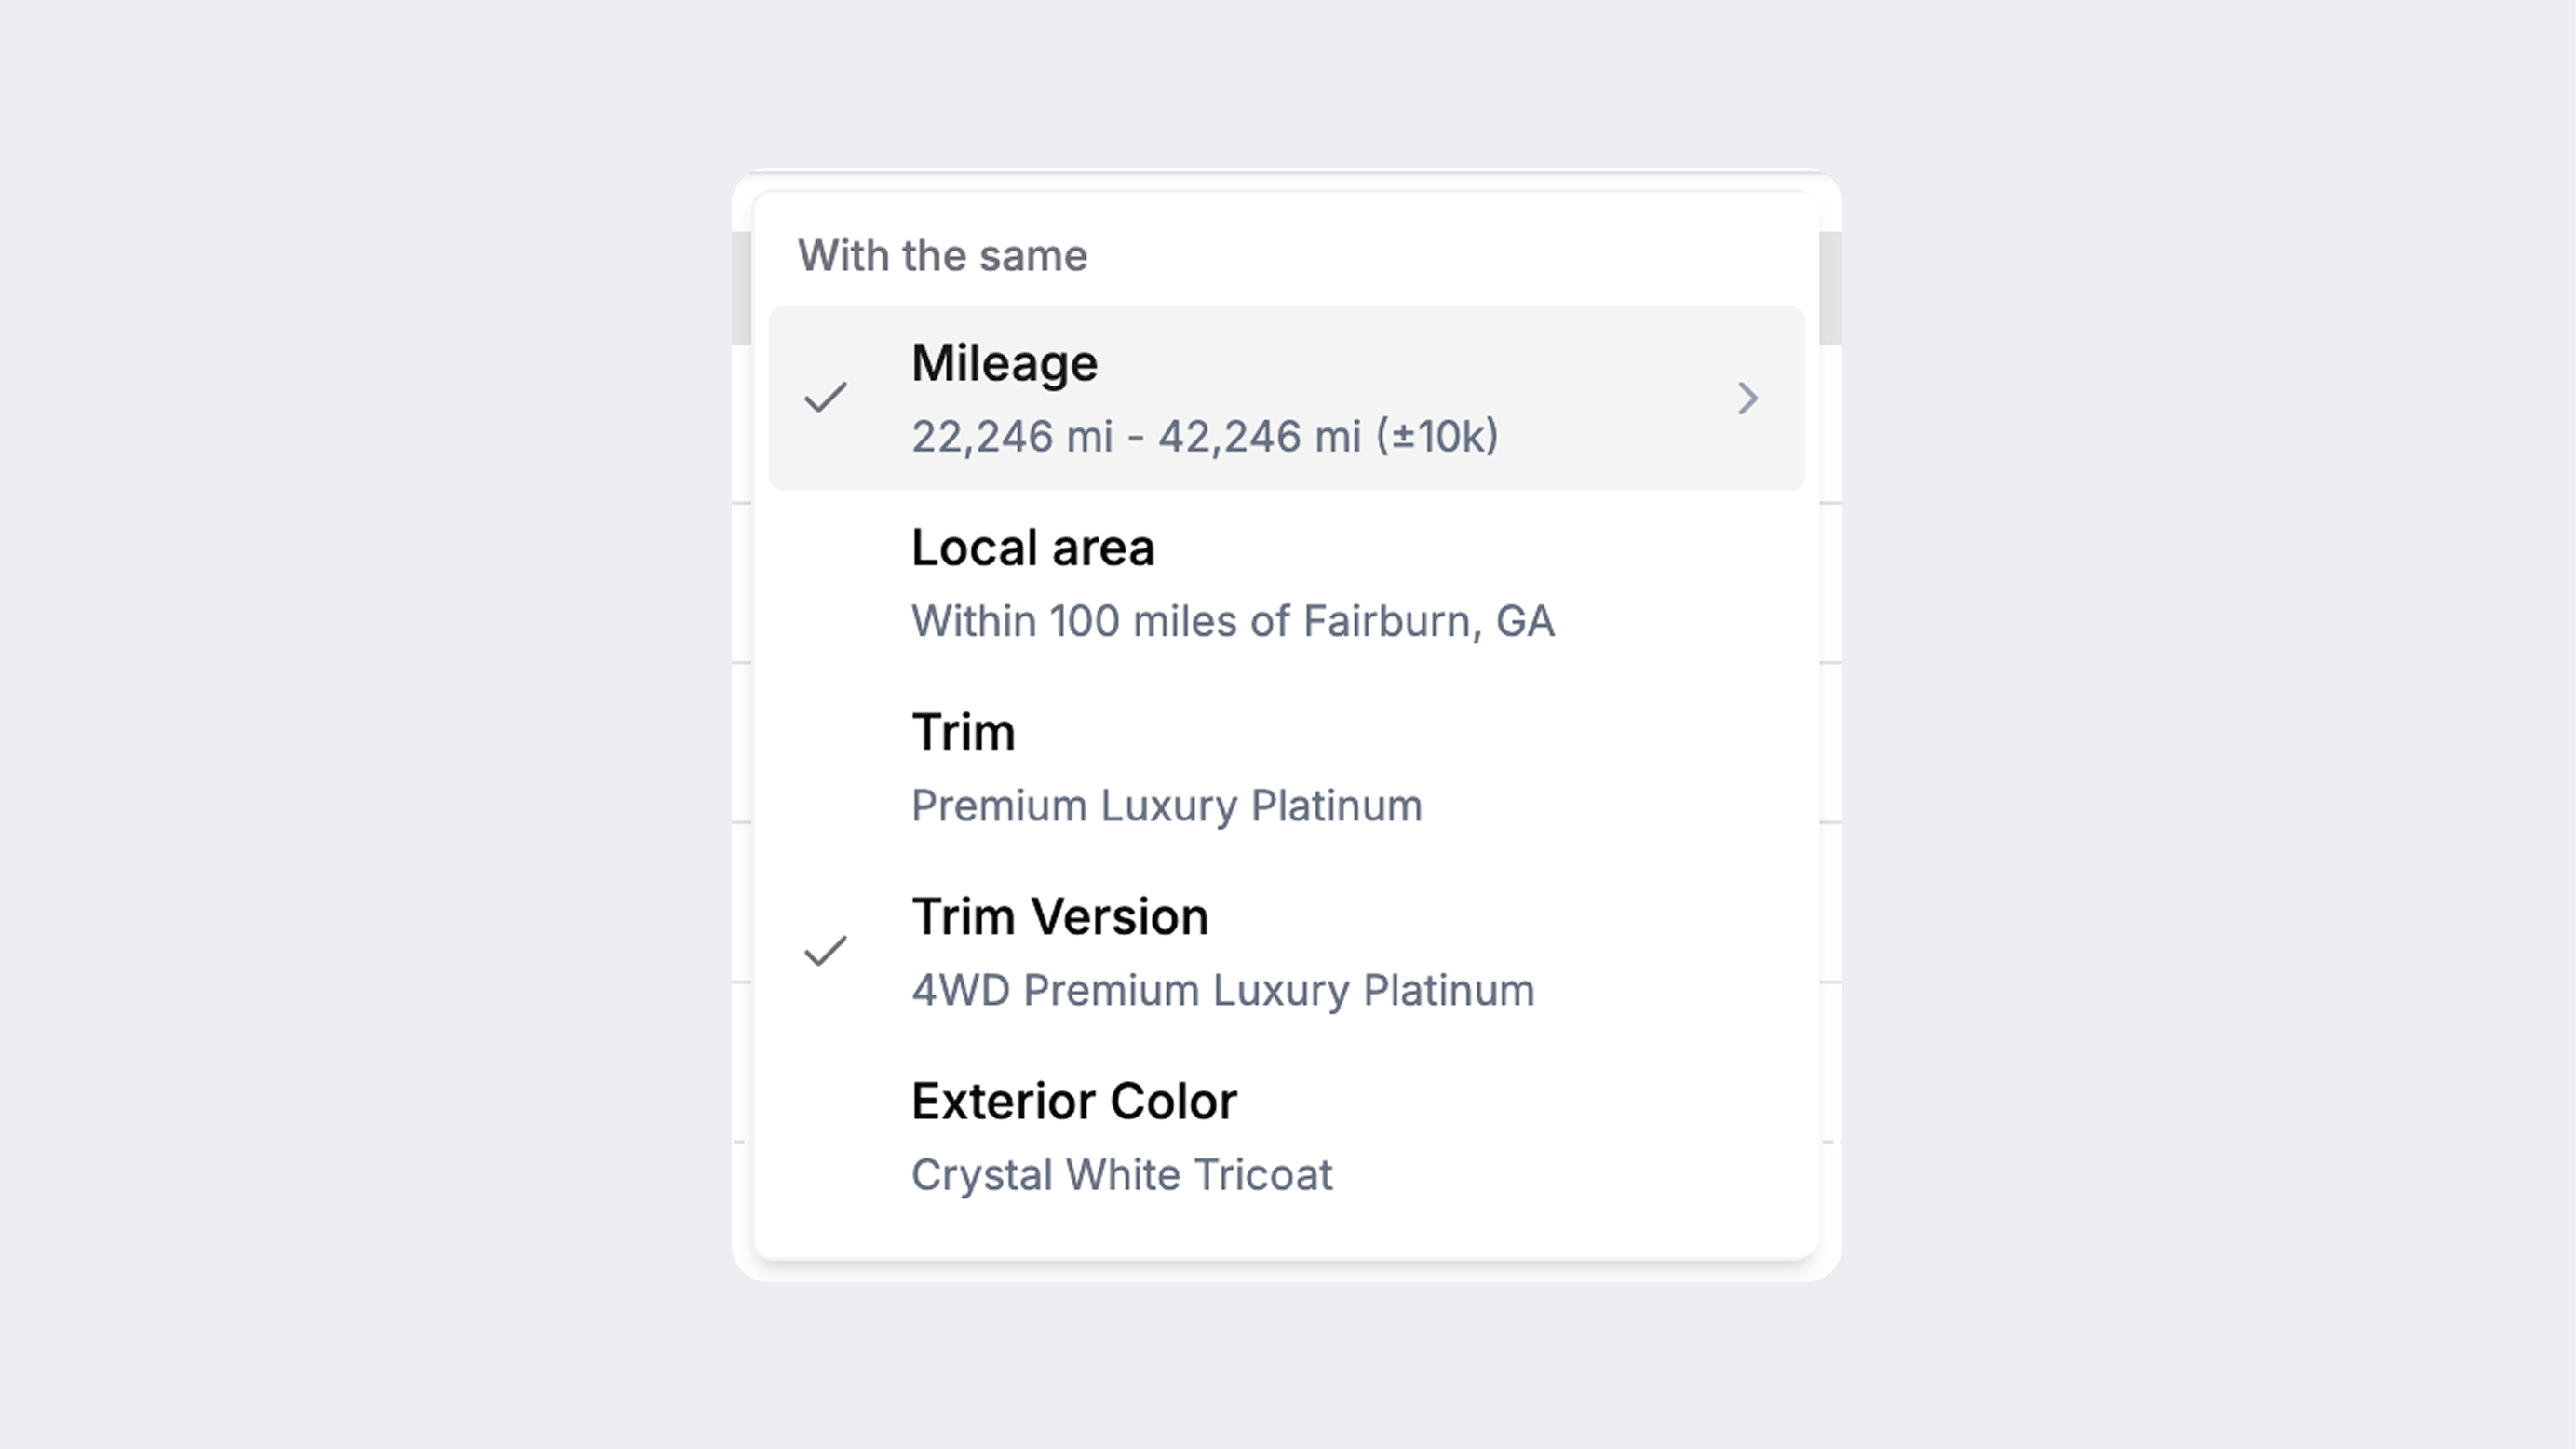Click the checkmark beside Trim Version
The width and height of the screenshot is (2576, 1449).
tap(826, 951)
